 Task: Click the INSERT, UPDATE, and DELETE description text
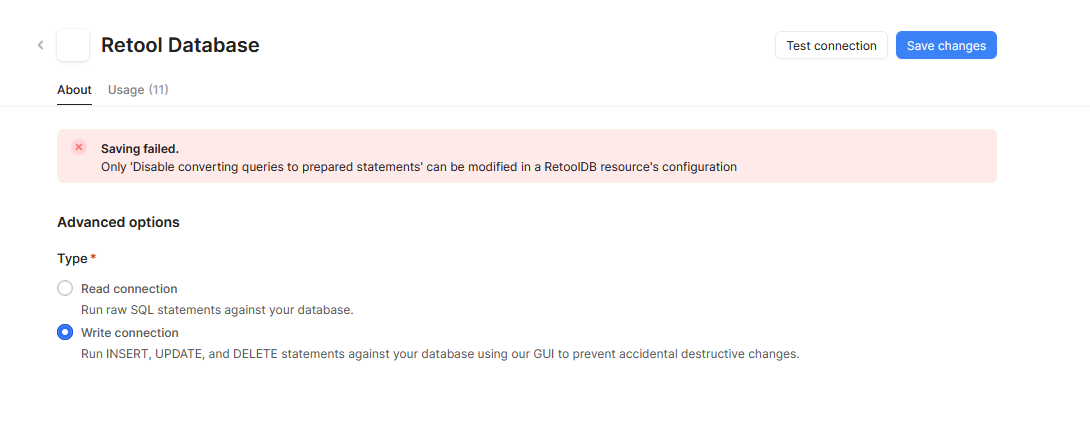(x=441, y=354)
